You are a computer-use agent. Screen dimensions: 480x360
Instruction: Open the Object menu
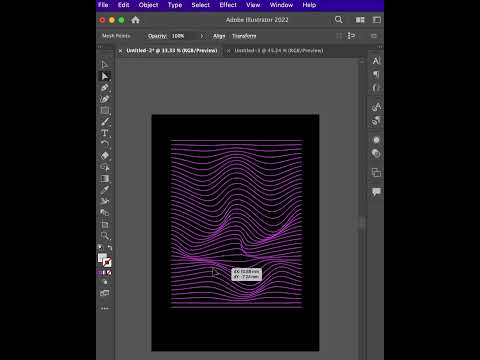[x=148, y=5]
